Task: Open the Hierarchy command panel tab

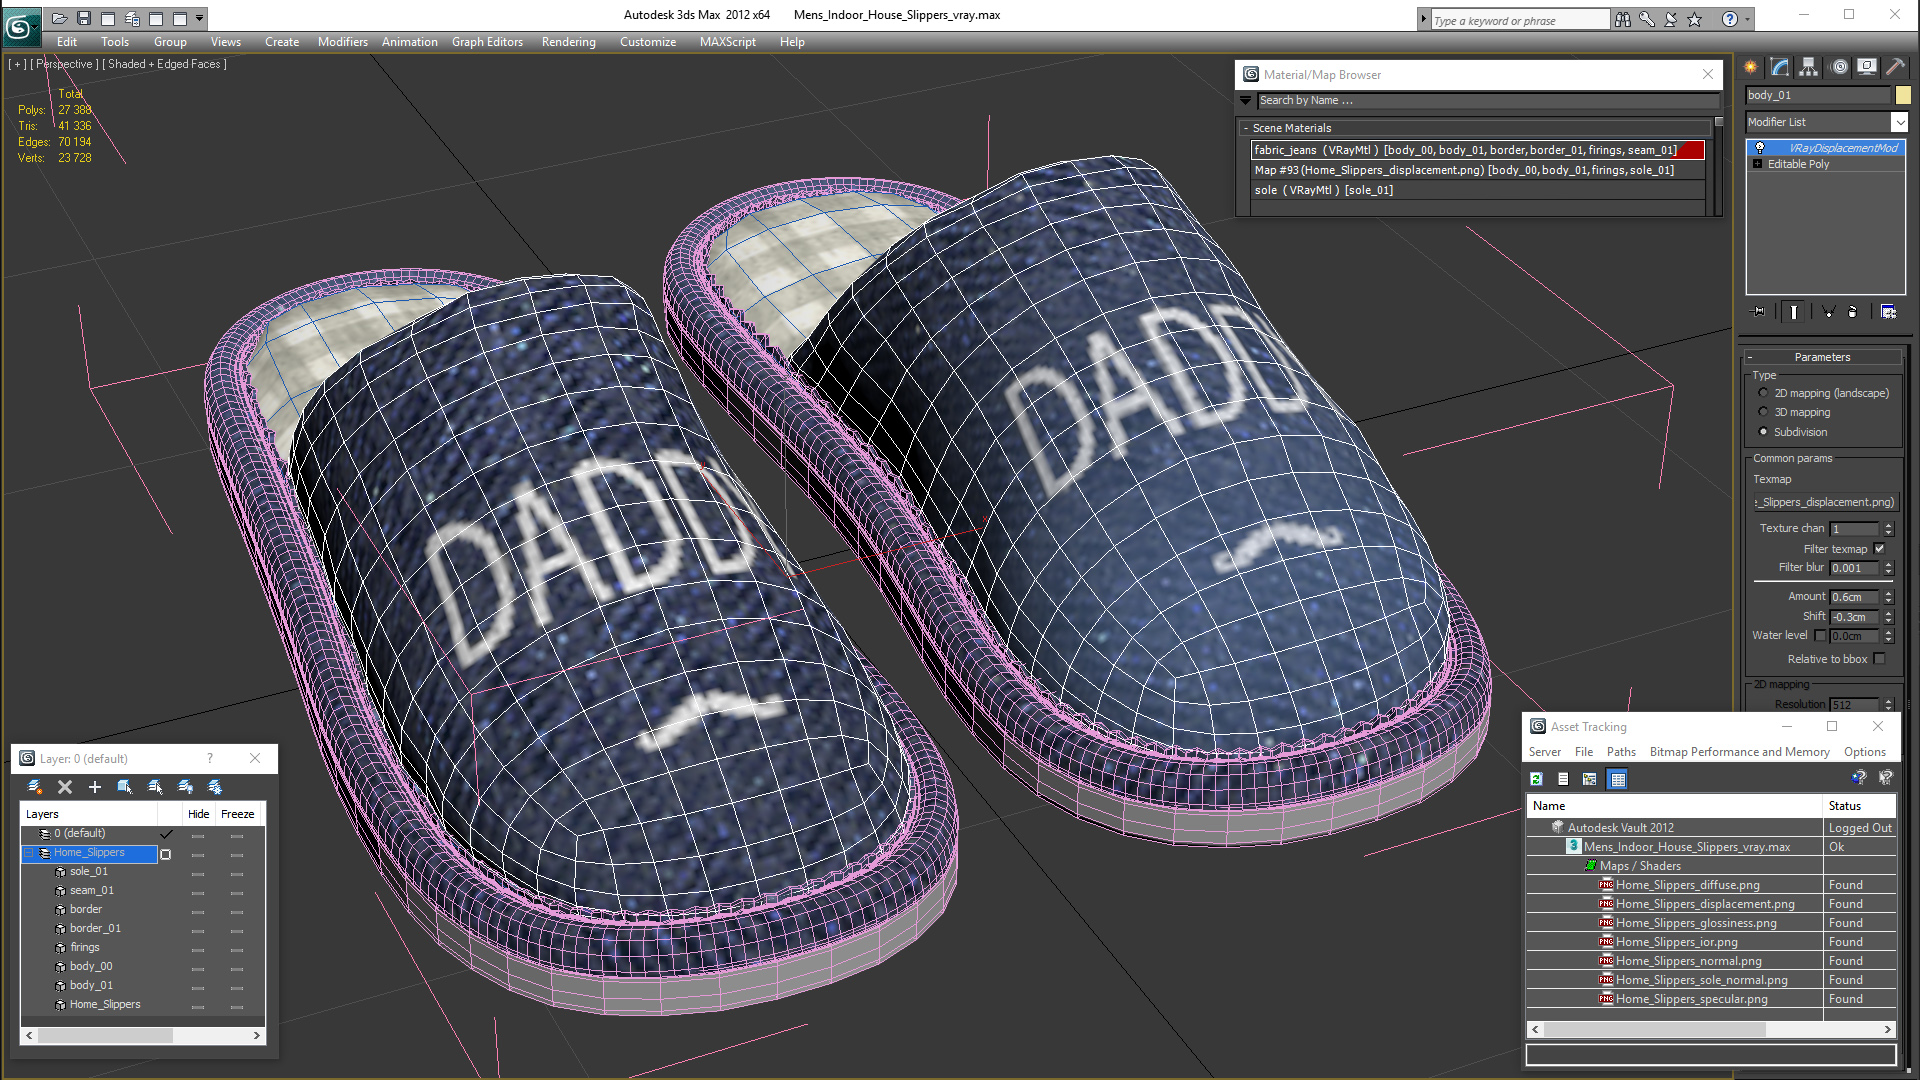Action: coord(1809,67)
